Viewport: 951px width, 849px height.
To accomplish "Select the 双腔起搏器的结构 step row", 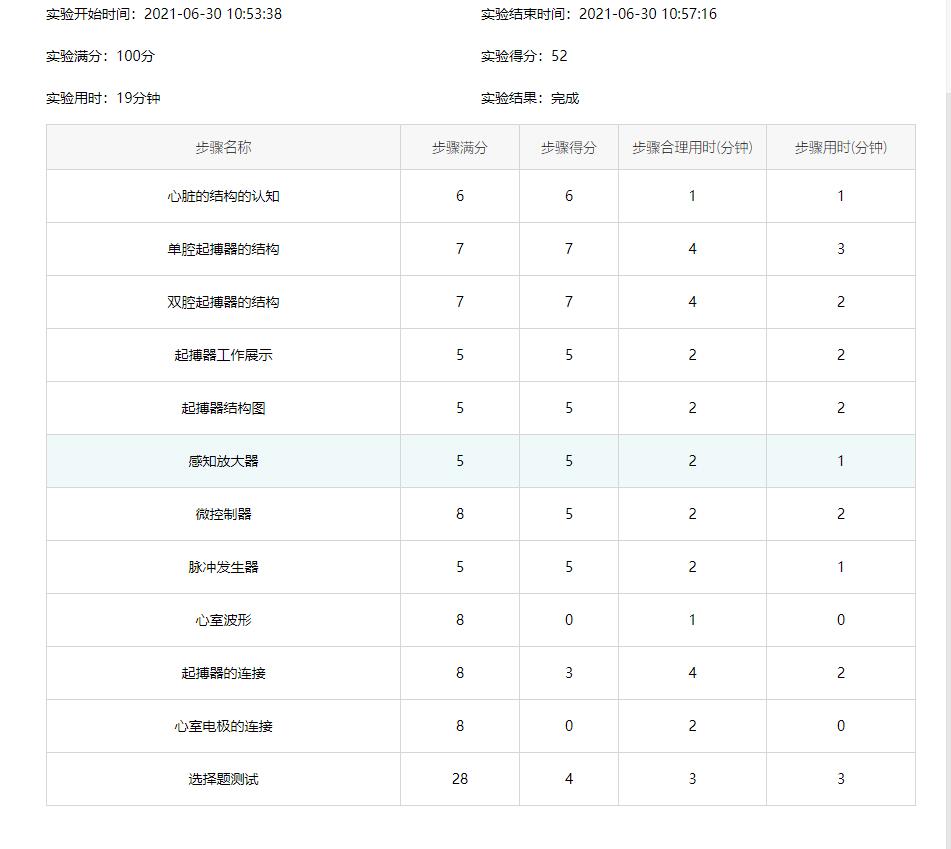I will coord(223,302).
